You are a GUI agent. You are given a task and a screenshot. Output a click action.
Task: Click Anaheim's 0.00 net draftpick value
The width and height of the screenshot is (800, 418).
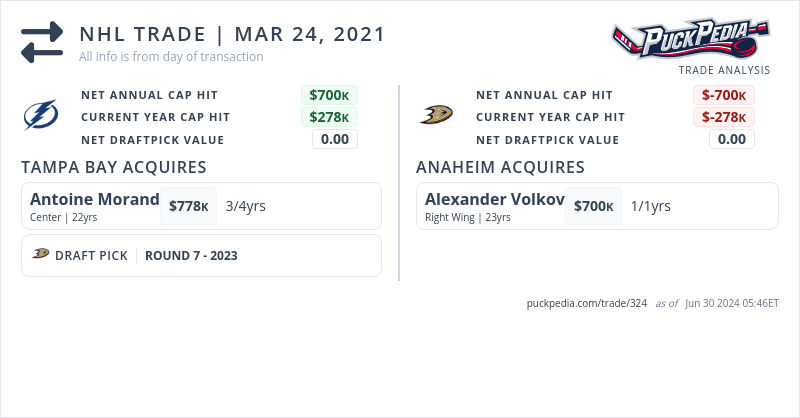click(x=731, y=139)
